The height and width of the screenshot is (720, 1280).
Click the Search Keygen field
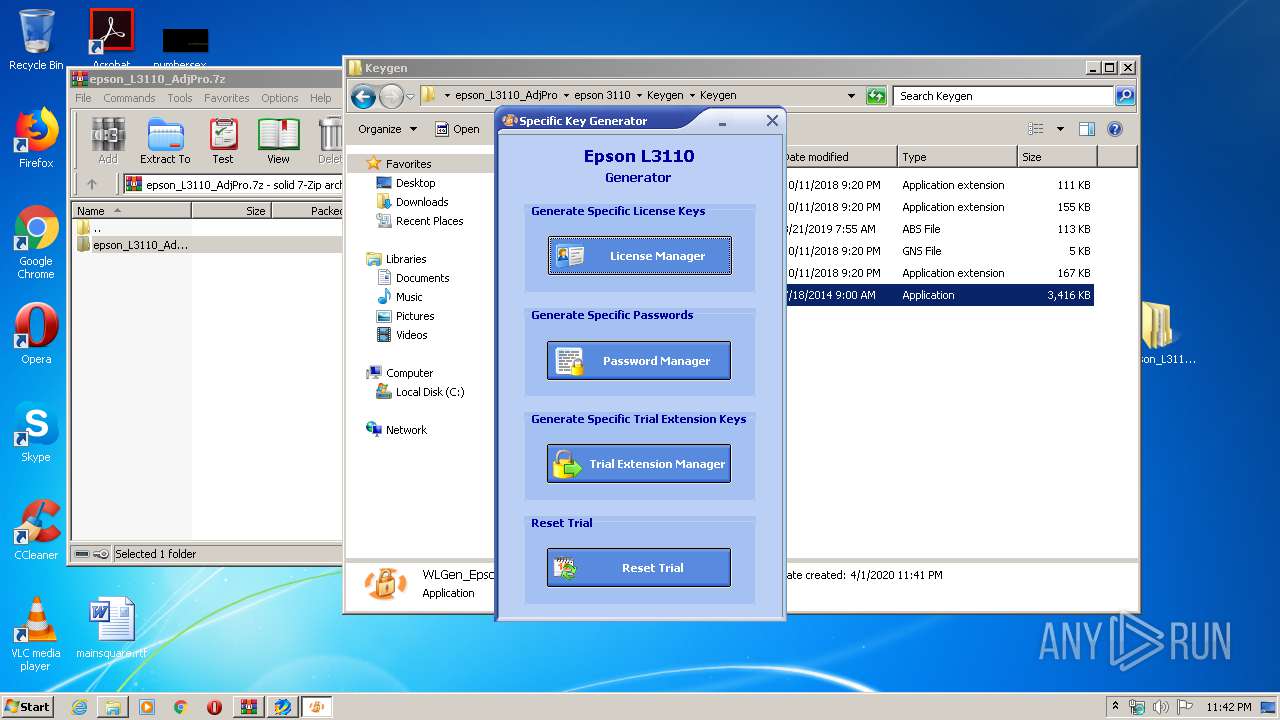coord(1003,96)
